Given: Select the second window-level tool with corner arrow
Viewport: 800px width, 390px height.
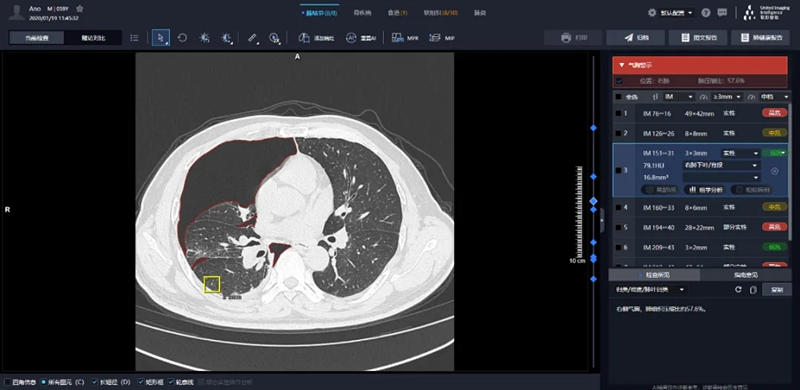Looking at the screenshot, I should (226, 38).
